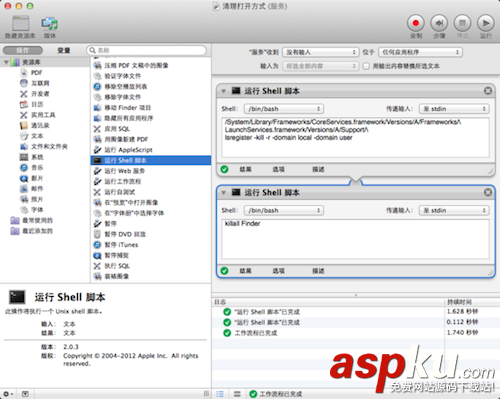
Task: Select the 移动 Finder 项目 action
Action: [151, 108]
